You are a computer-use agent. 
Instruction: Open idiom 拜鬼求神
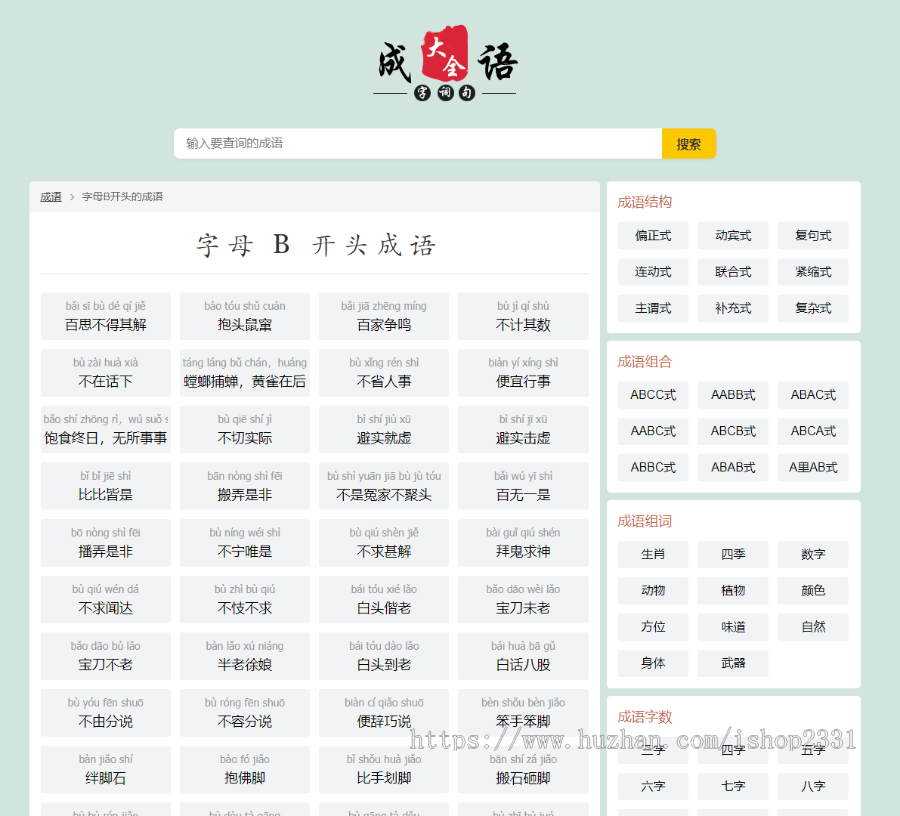(x=523, y=543)
